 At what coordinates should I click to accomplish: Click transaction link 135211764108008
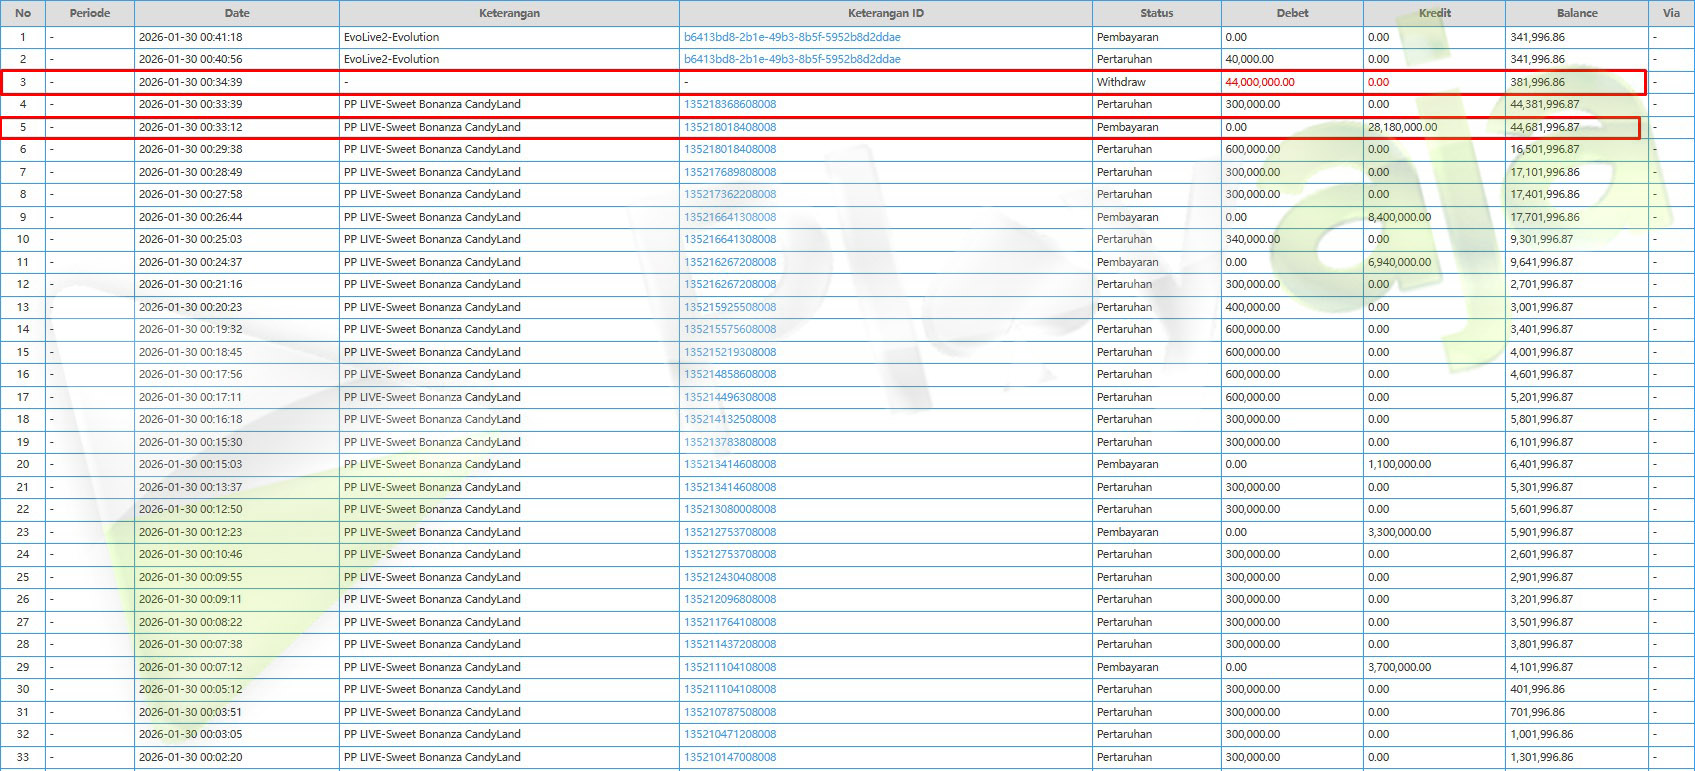click(x=729, y=622)
